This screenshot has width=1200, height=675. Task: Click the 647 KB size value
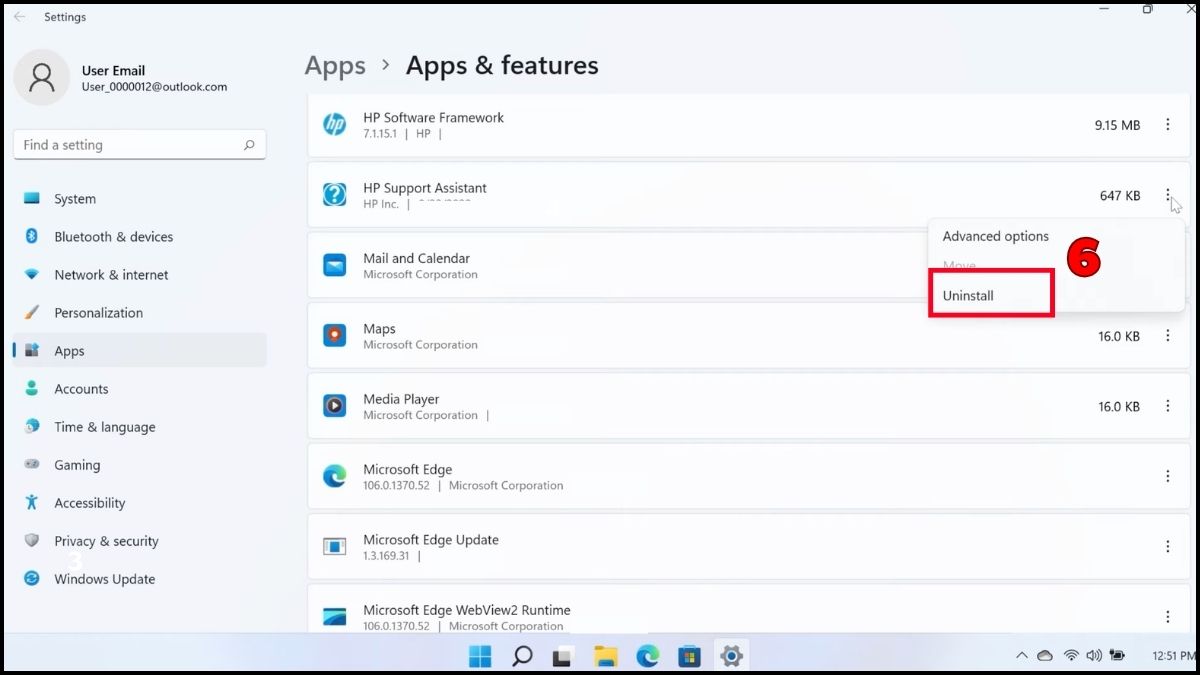pos(1120,196)
